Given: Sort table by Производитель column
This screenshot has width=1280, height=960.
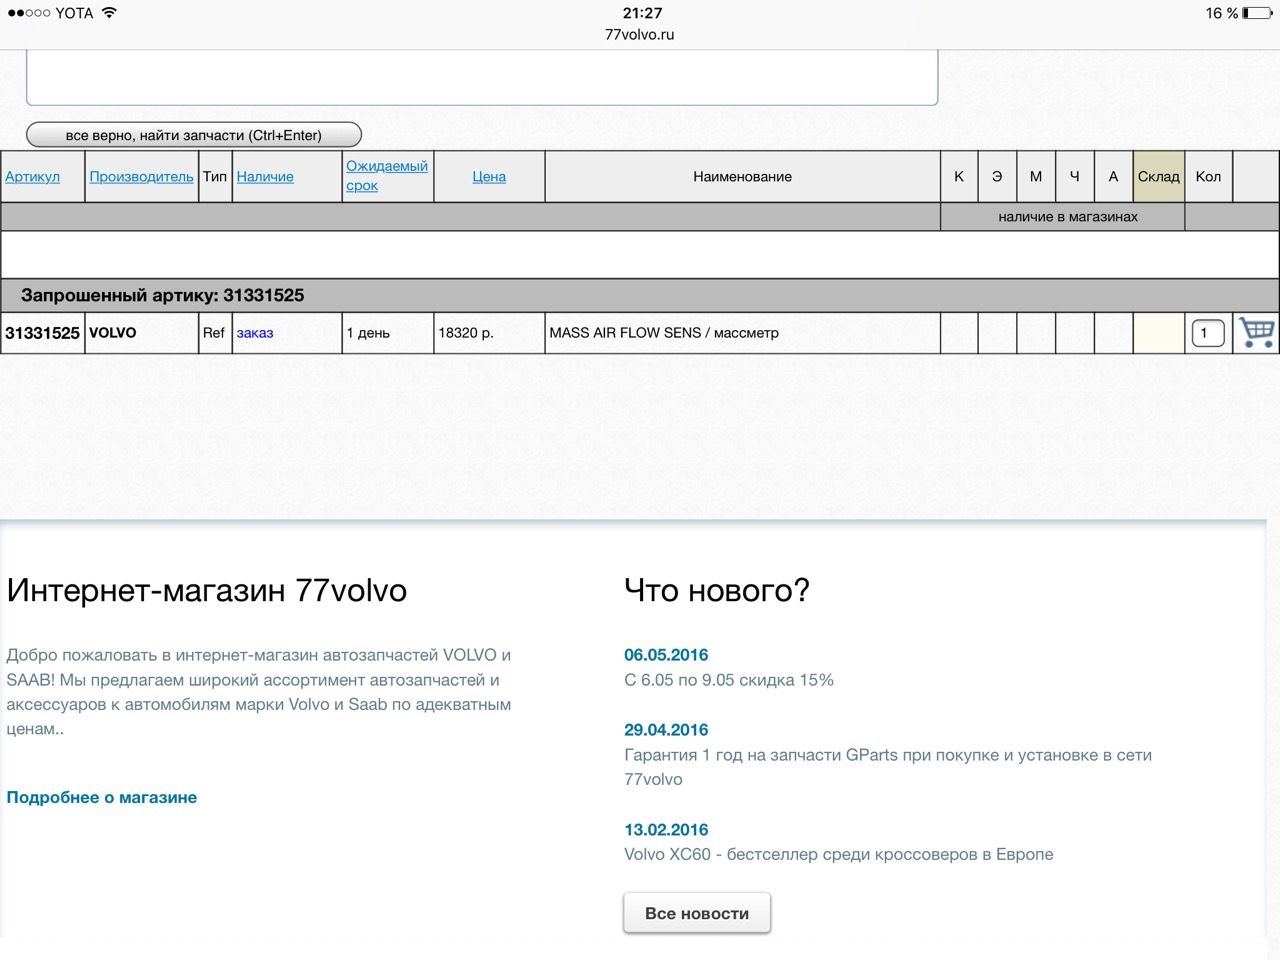Looking at the screenshot, I should (x=141, y=176).
